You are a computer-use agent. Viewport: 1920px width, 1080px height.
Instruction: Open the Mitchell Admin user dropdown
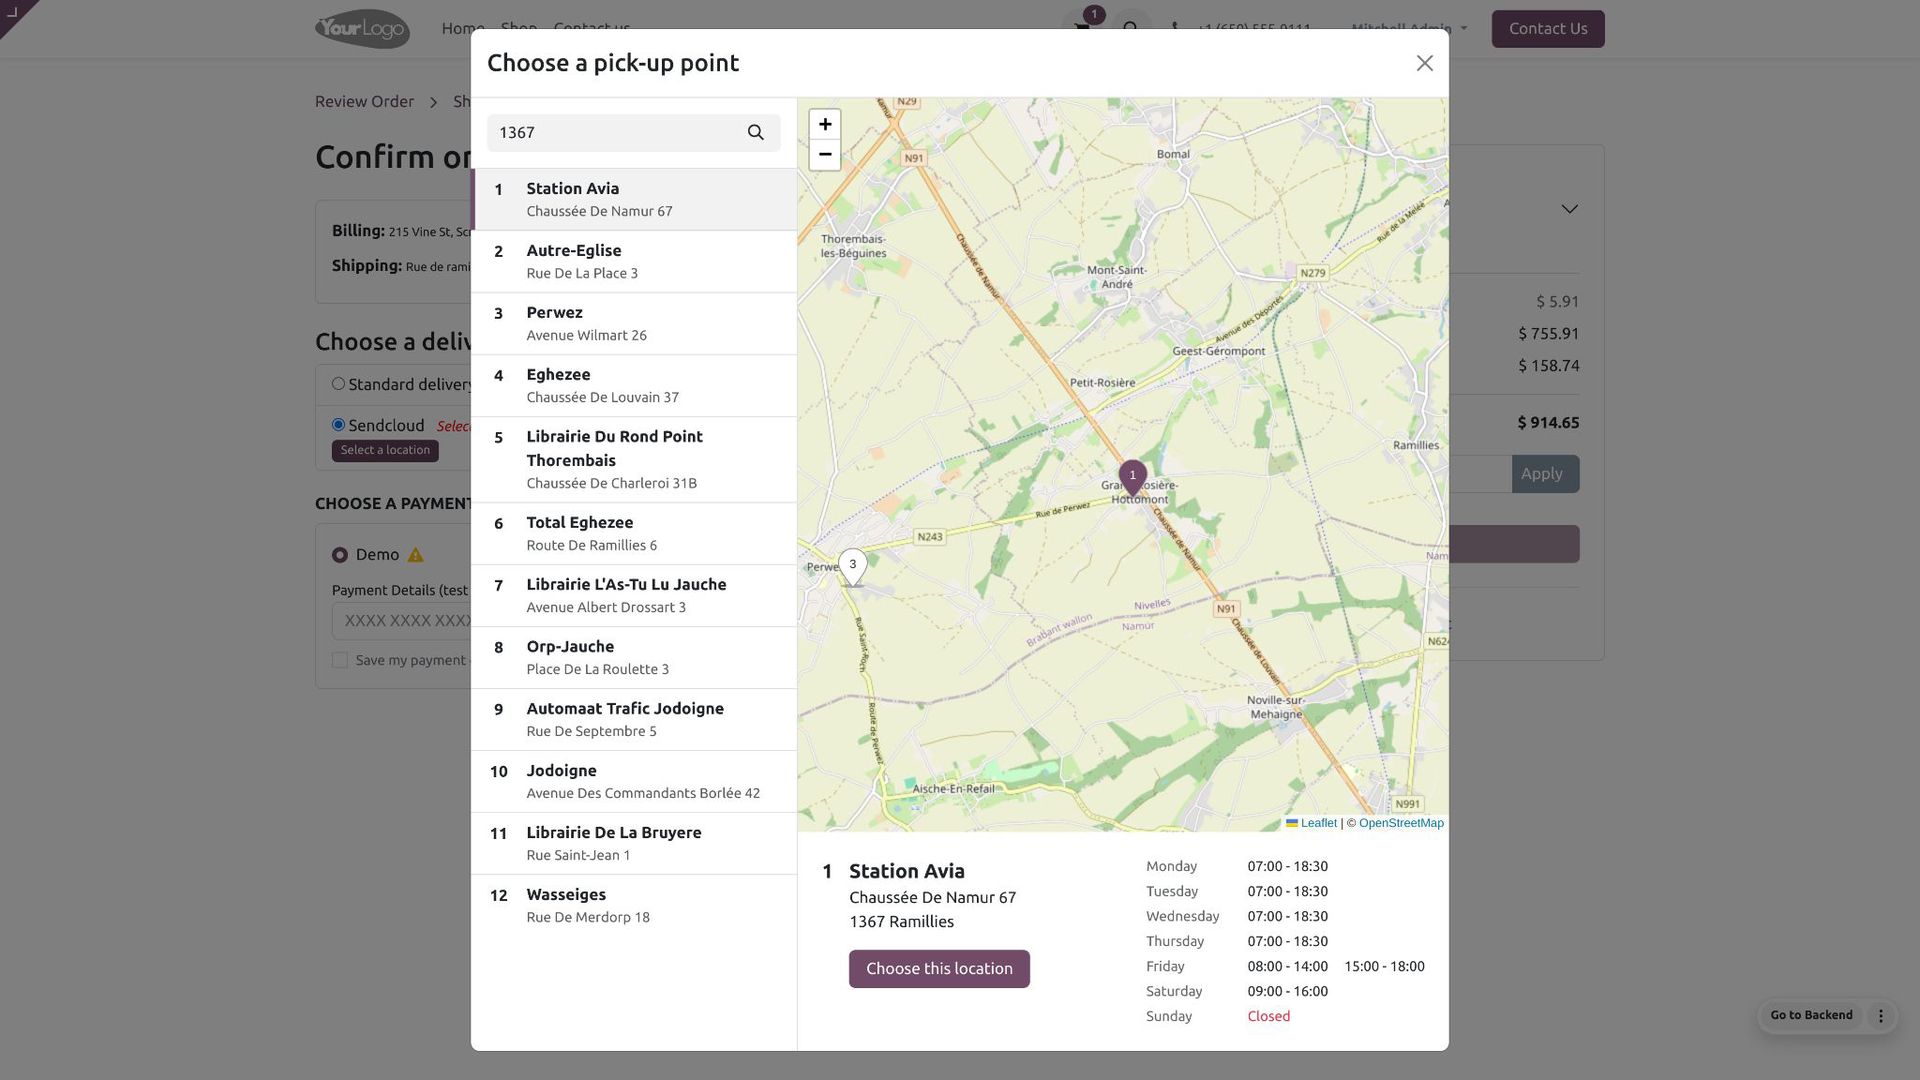pos(1408,28)
